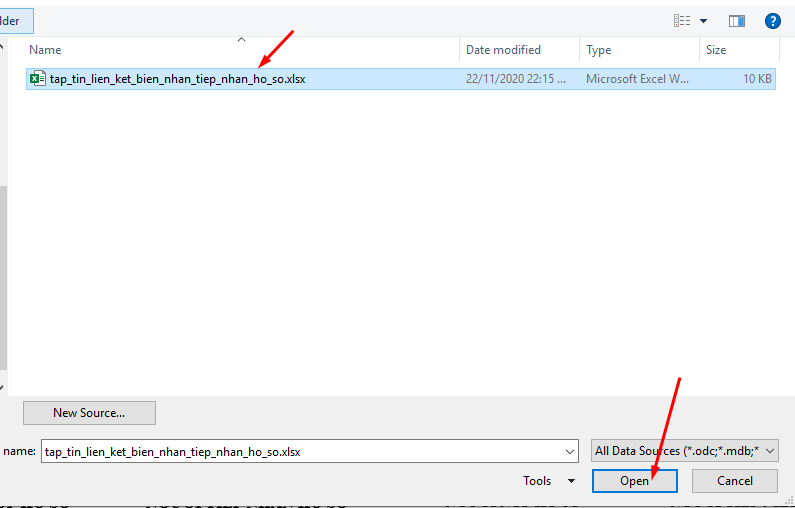Screen dimensions: 795x508
Task: Open help with the blue question mark
Action: 772,20
